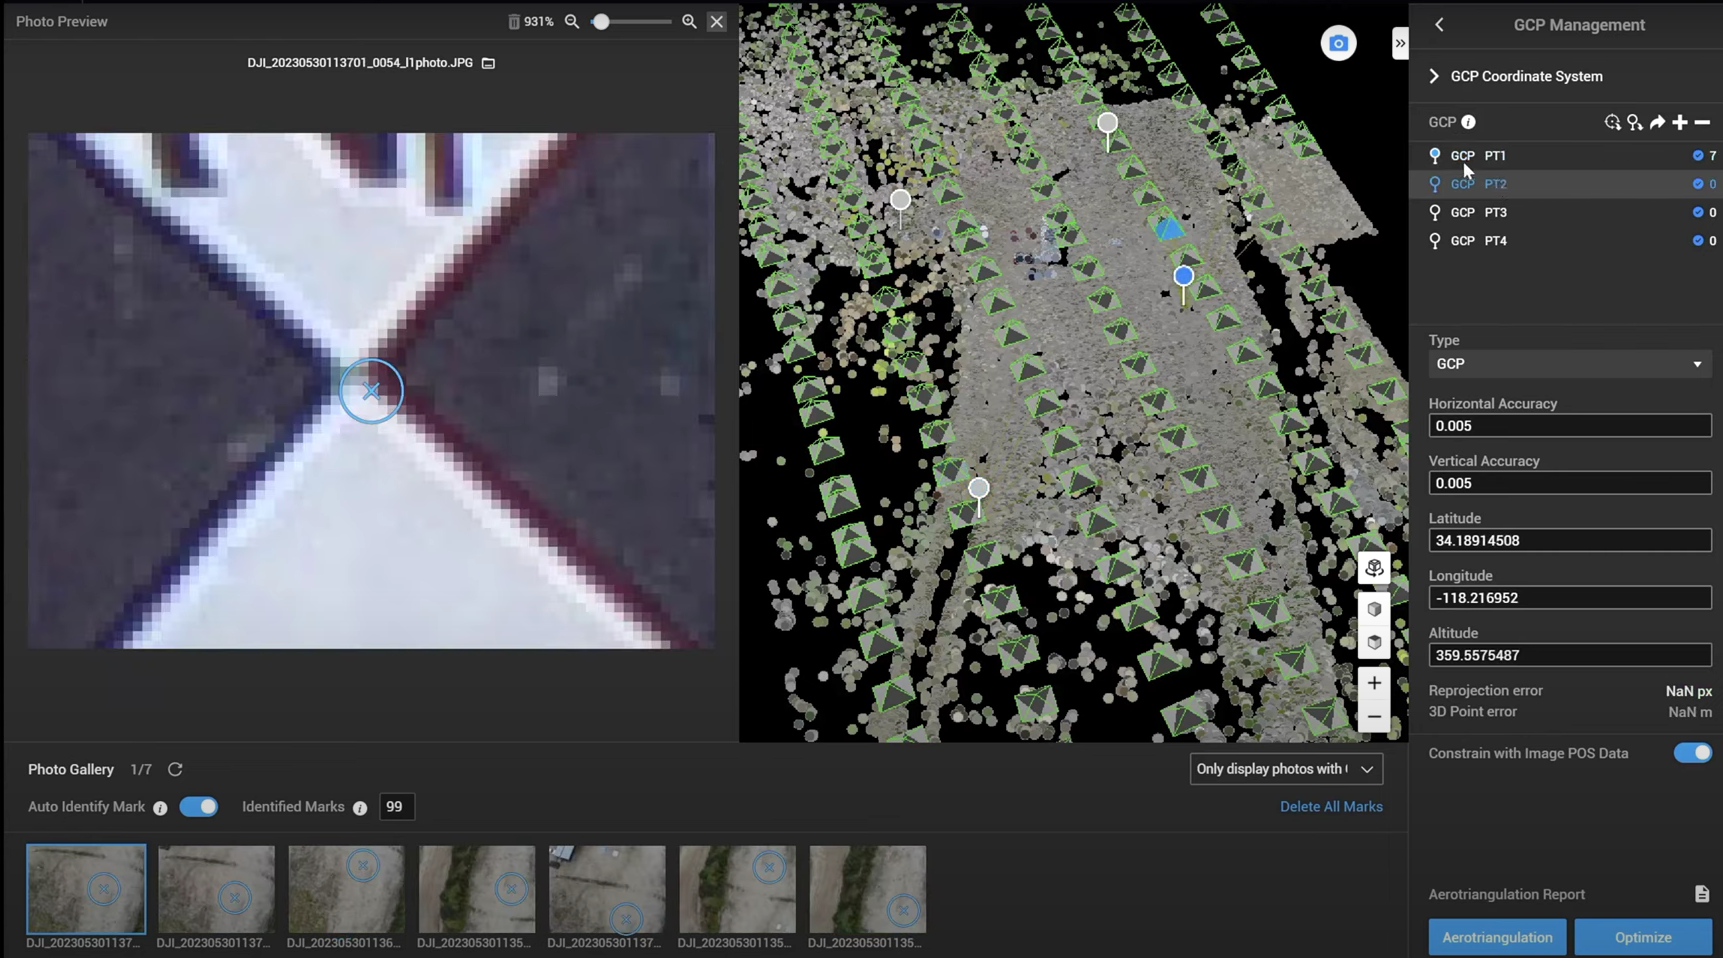Click the export GCP arrow icon
This screenshot has width=1723, height=958.
point(1657,122)
